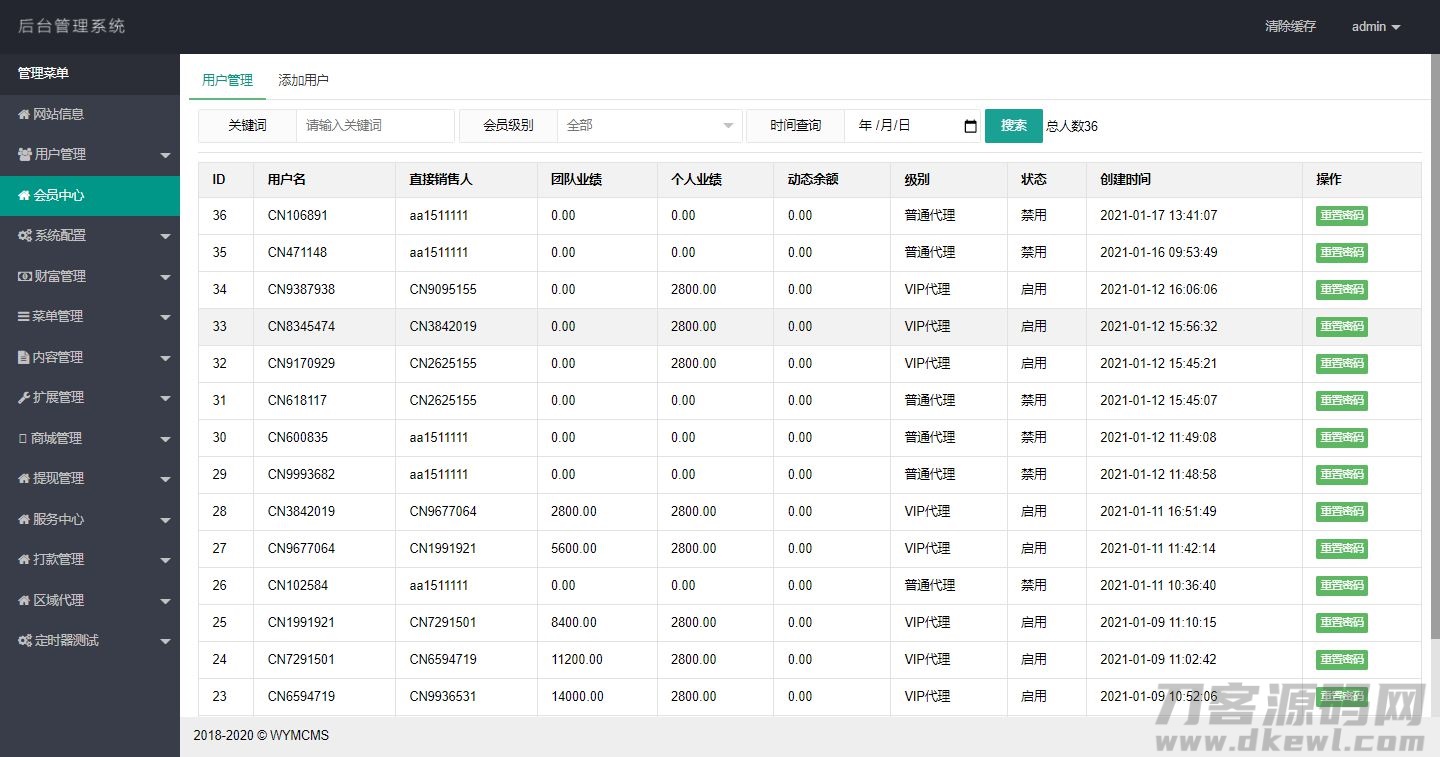The image size is (1440, 757).
Task: Click the 搜索 search button
Action: [1013, 126]
